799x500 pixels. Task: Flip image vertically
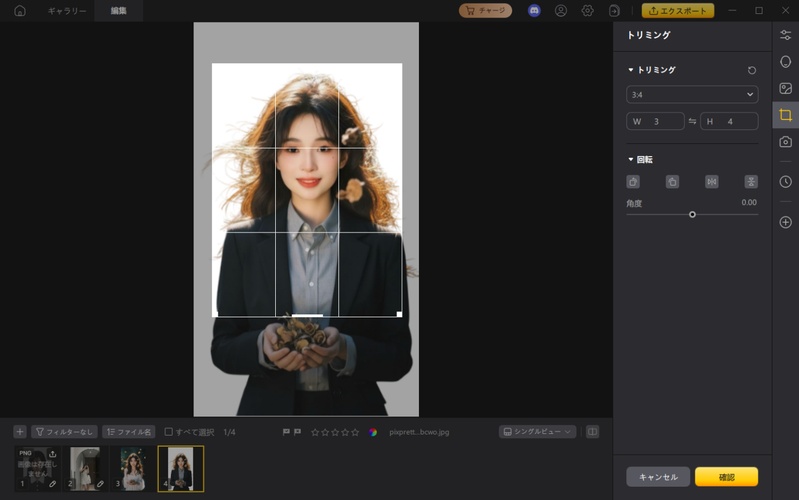(x=751, y=181)
